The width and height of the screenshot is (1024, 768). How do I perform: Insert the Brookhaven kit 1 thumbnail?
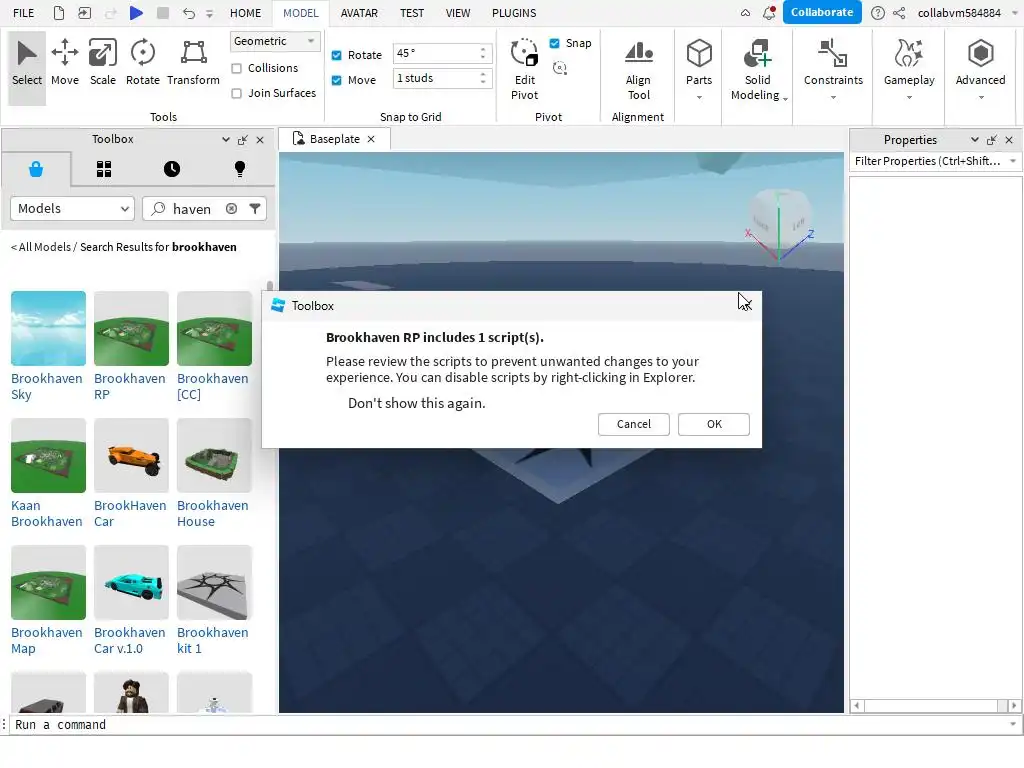pyautogui.click(x=214, y=583)
